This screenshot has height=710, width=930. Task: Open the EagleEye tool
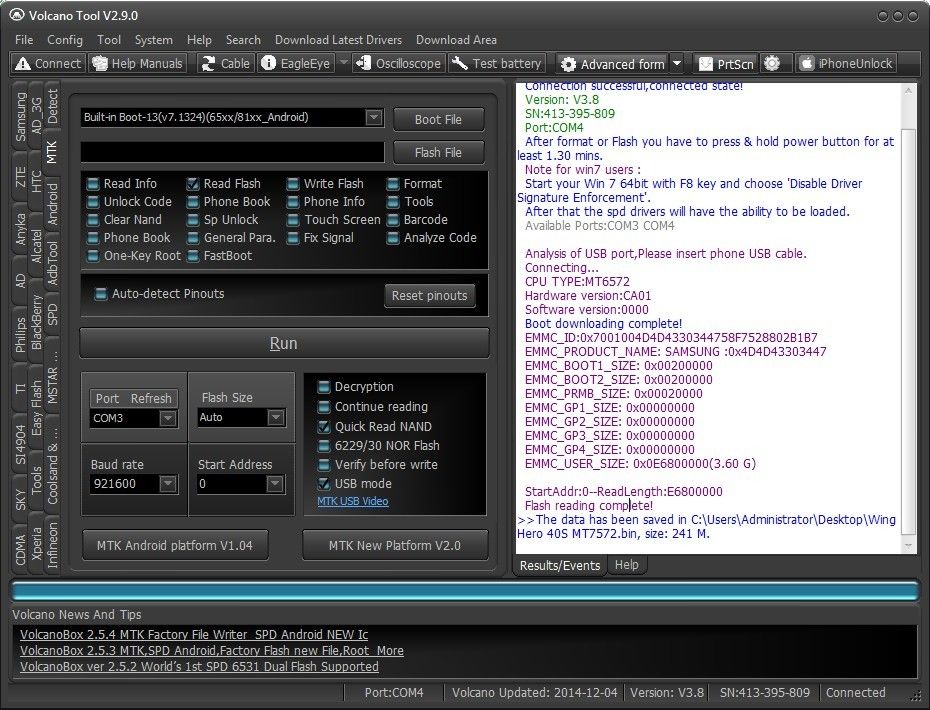(269, 64)
